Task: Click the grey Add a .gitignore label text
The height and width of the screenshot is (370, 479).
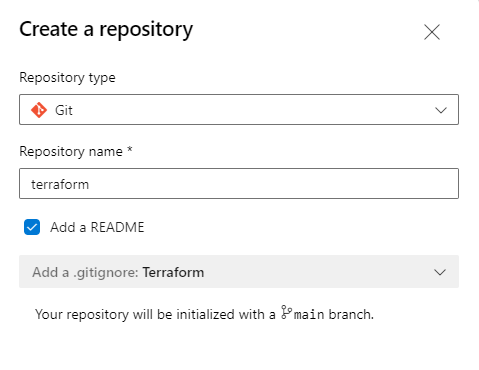Action: tap(85, 273)
